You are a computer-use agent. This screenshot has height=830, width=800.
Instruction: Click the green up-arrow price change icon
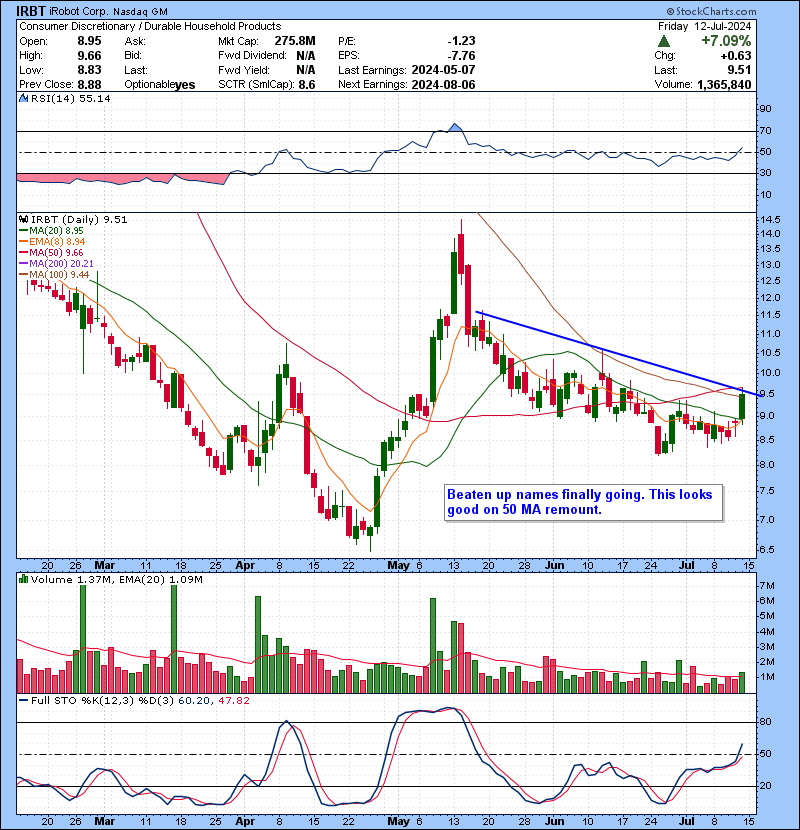coord(664,41)
